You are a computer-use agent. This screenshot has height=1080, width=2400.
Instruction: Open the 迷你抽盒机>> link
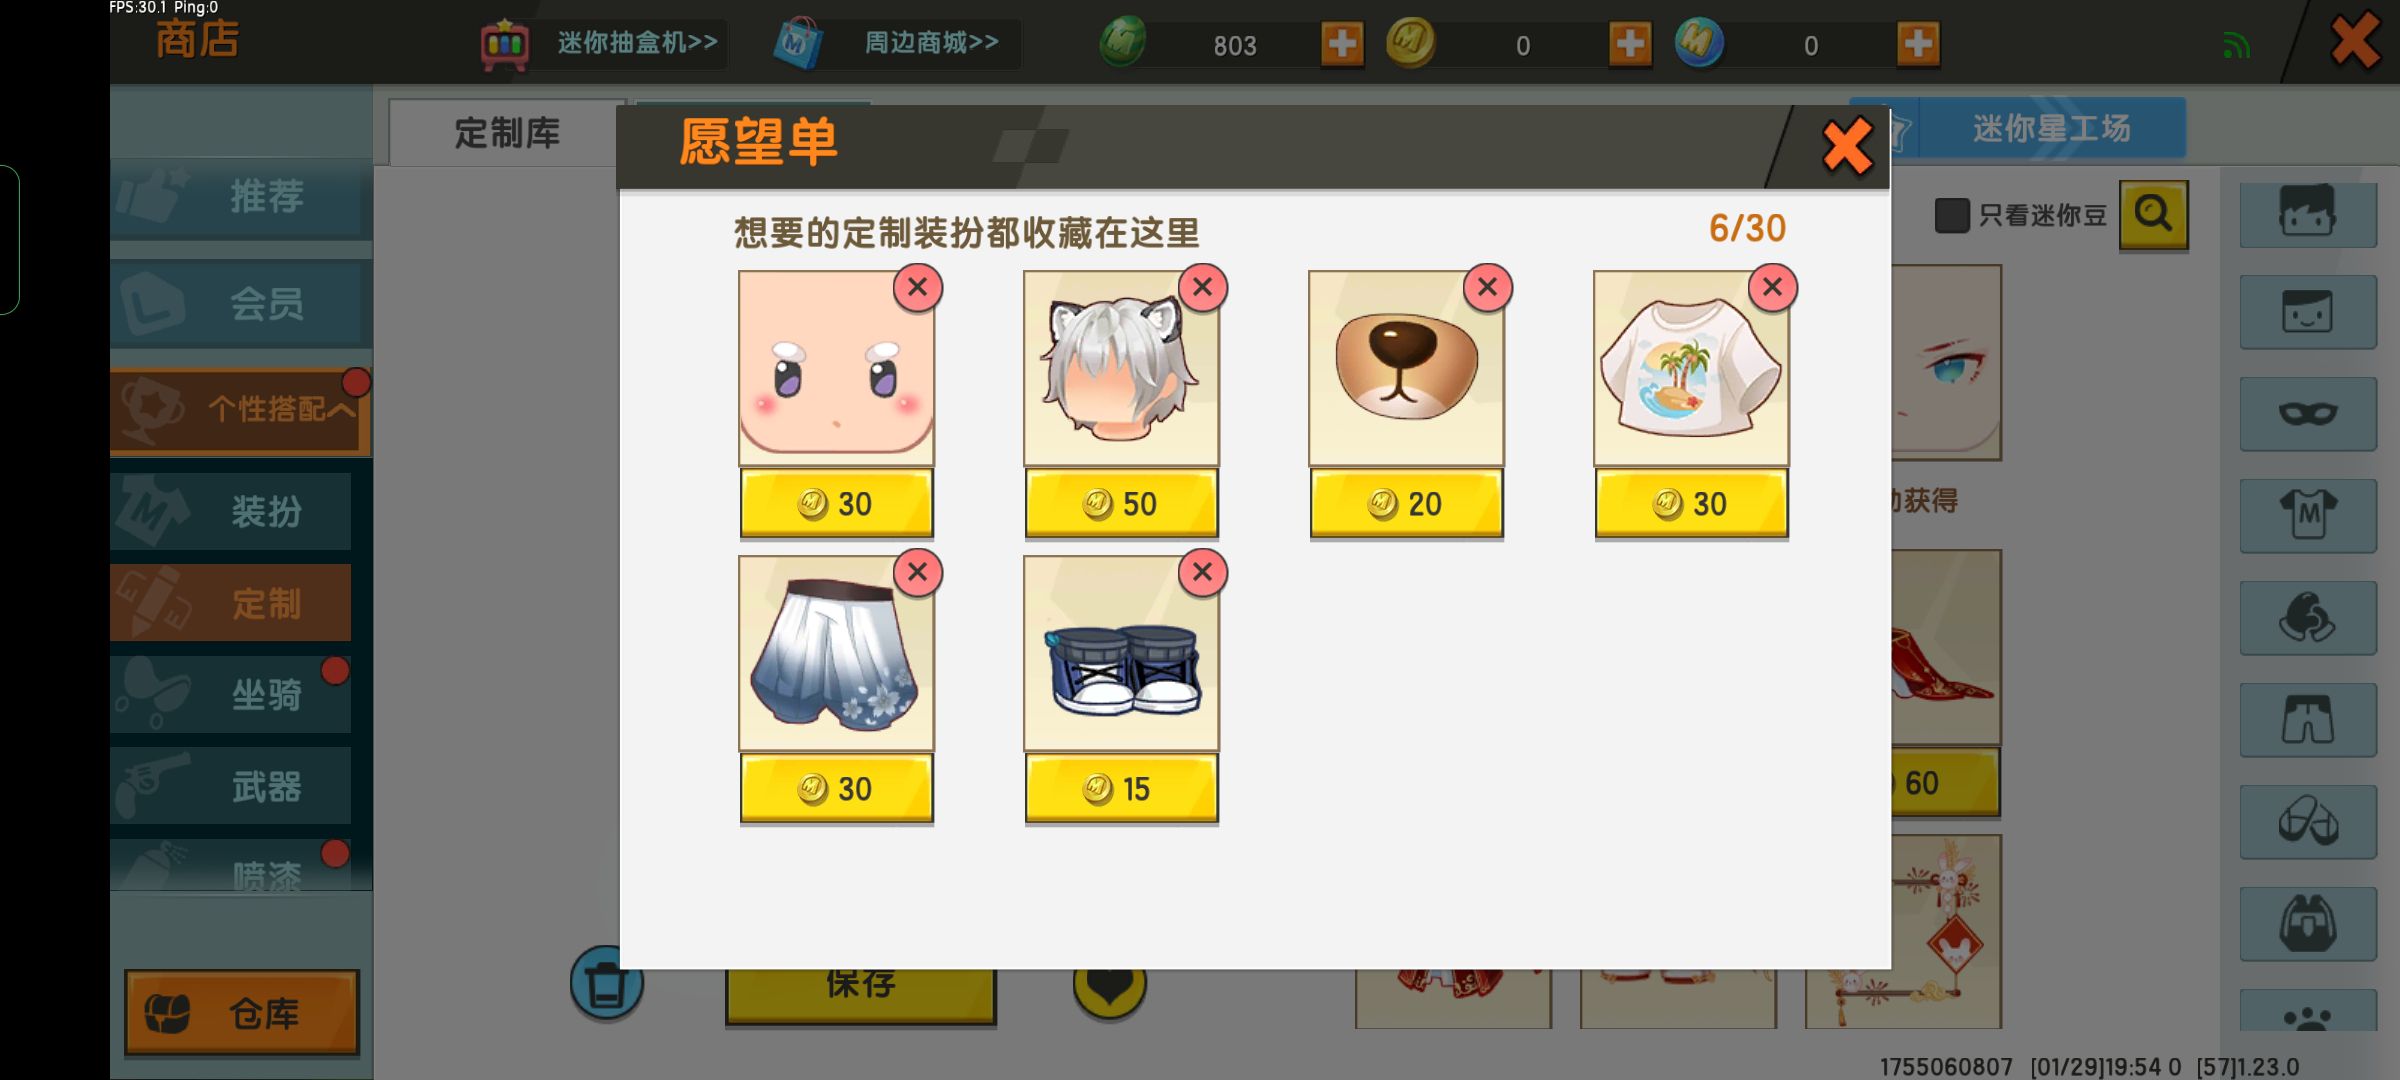click(x=637, y=42)
